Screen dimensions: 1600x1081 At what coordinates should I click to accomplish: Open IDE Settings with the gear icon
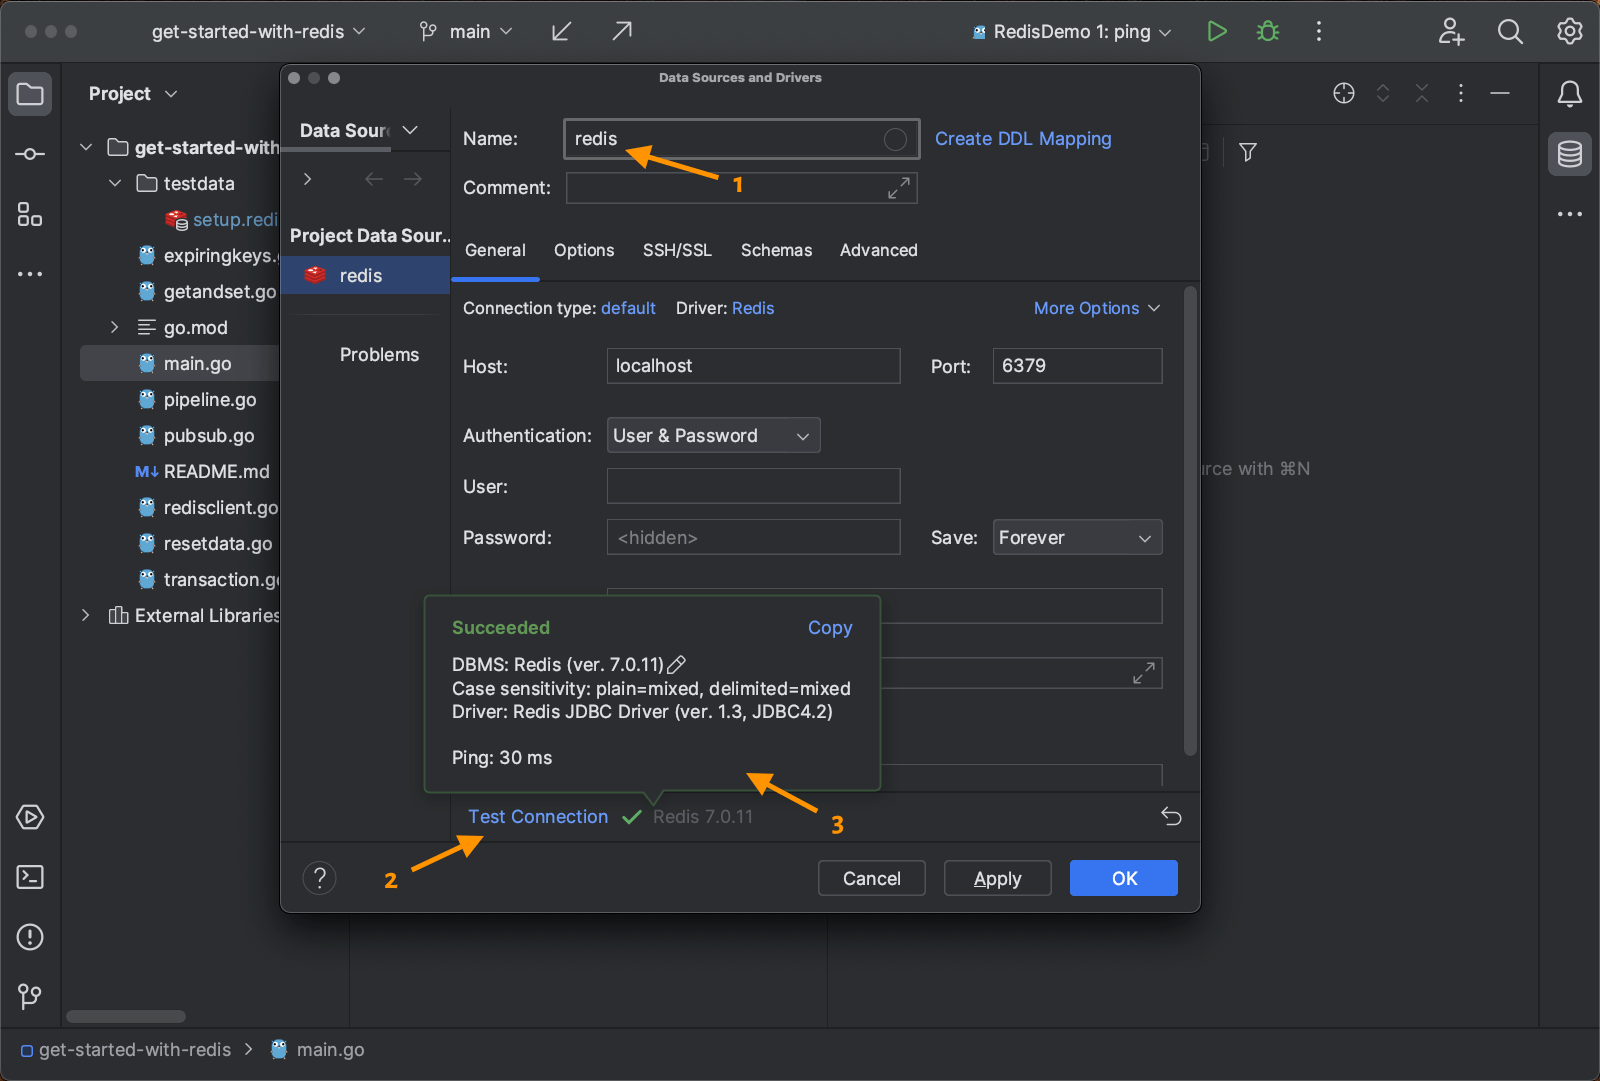(1569, 31)
